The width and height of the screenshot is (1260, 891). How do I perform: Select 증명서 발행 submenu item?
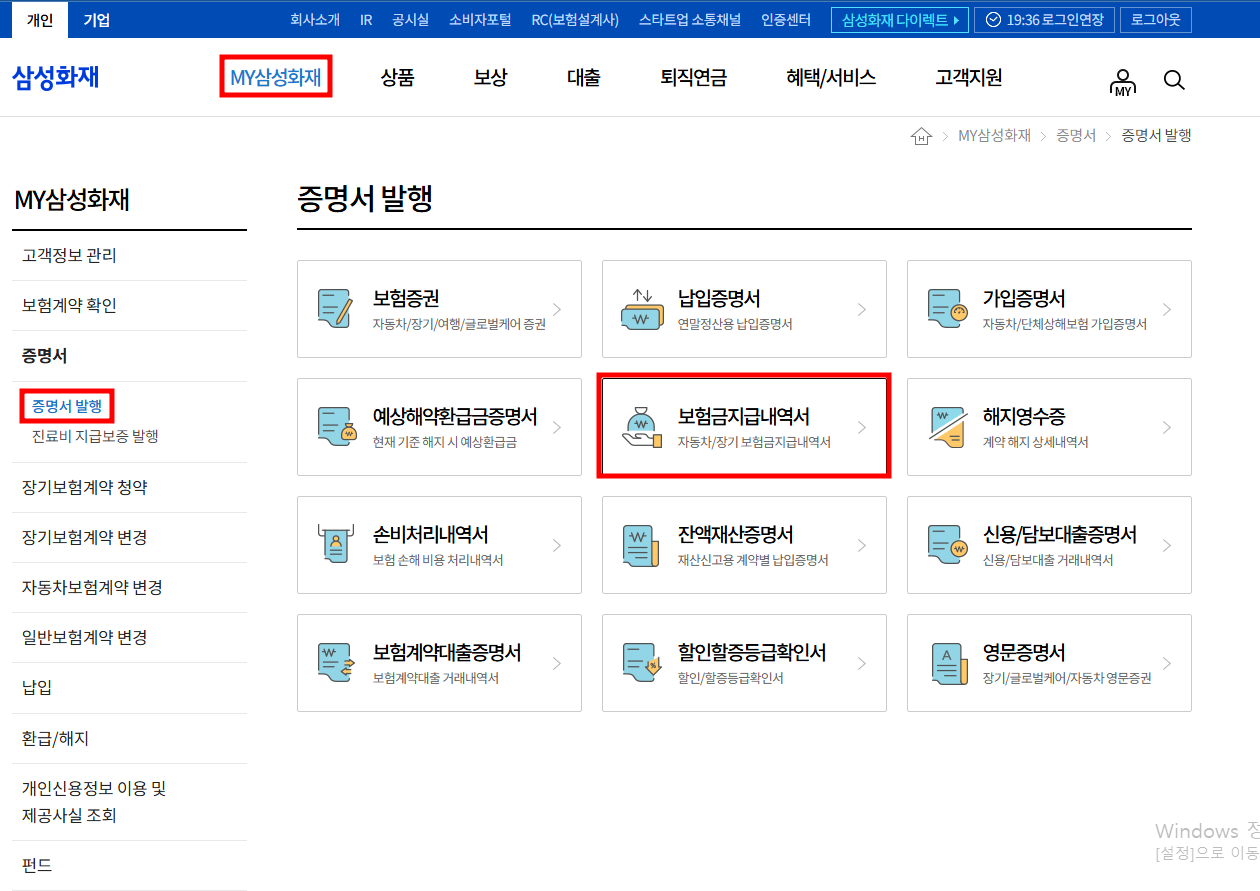(x=67, y=406)
